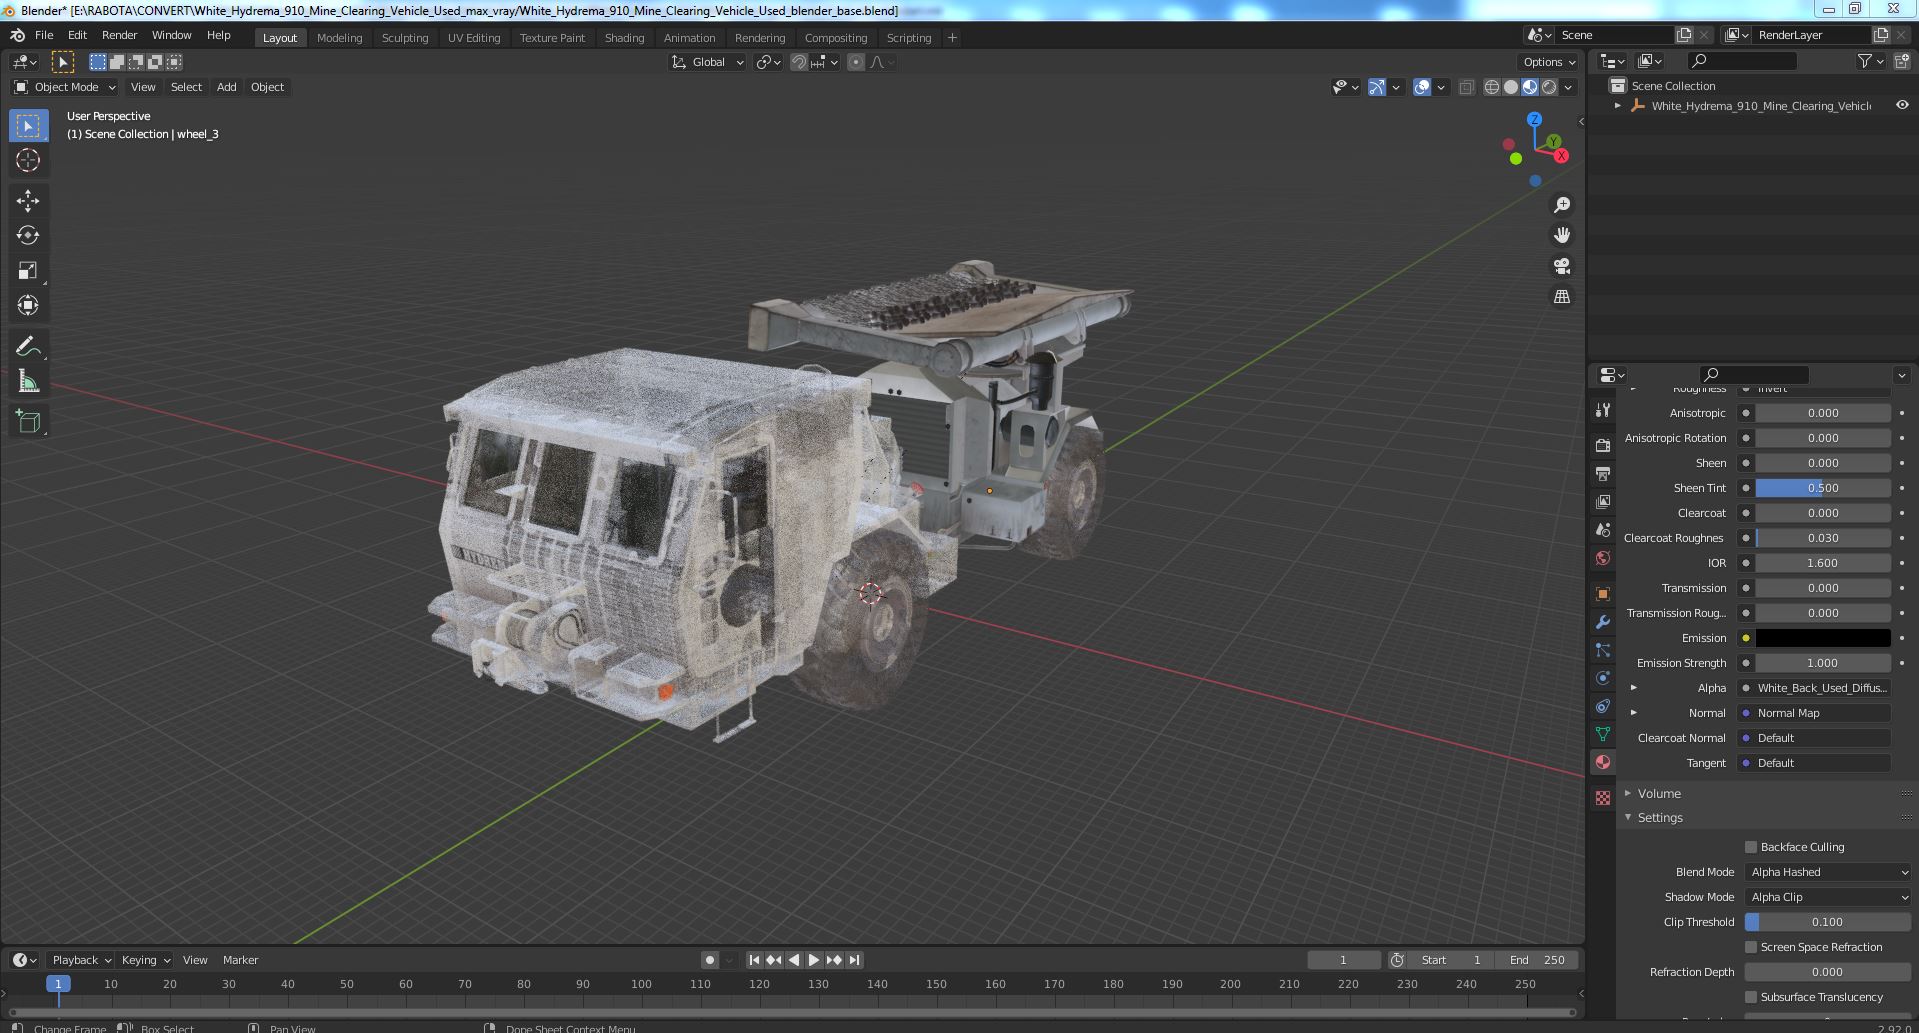
Task: Switch to rendered viewport shading
Action: pos(1549,87)
